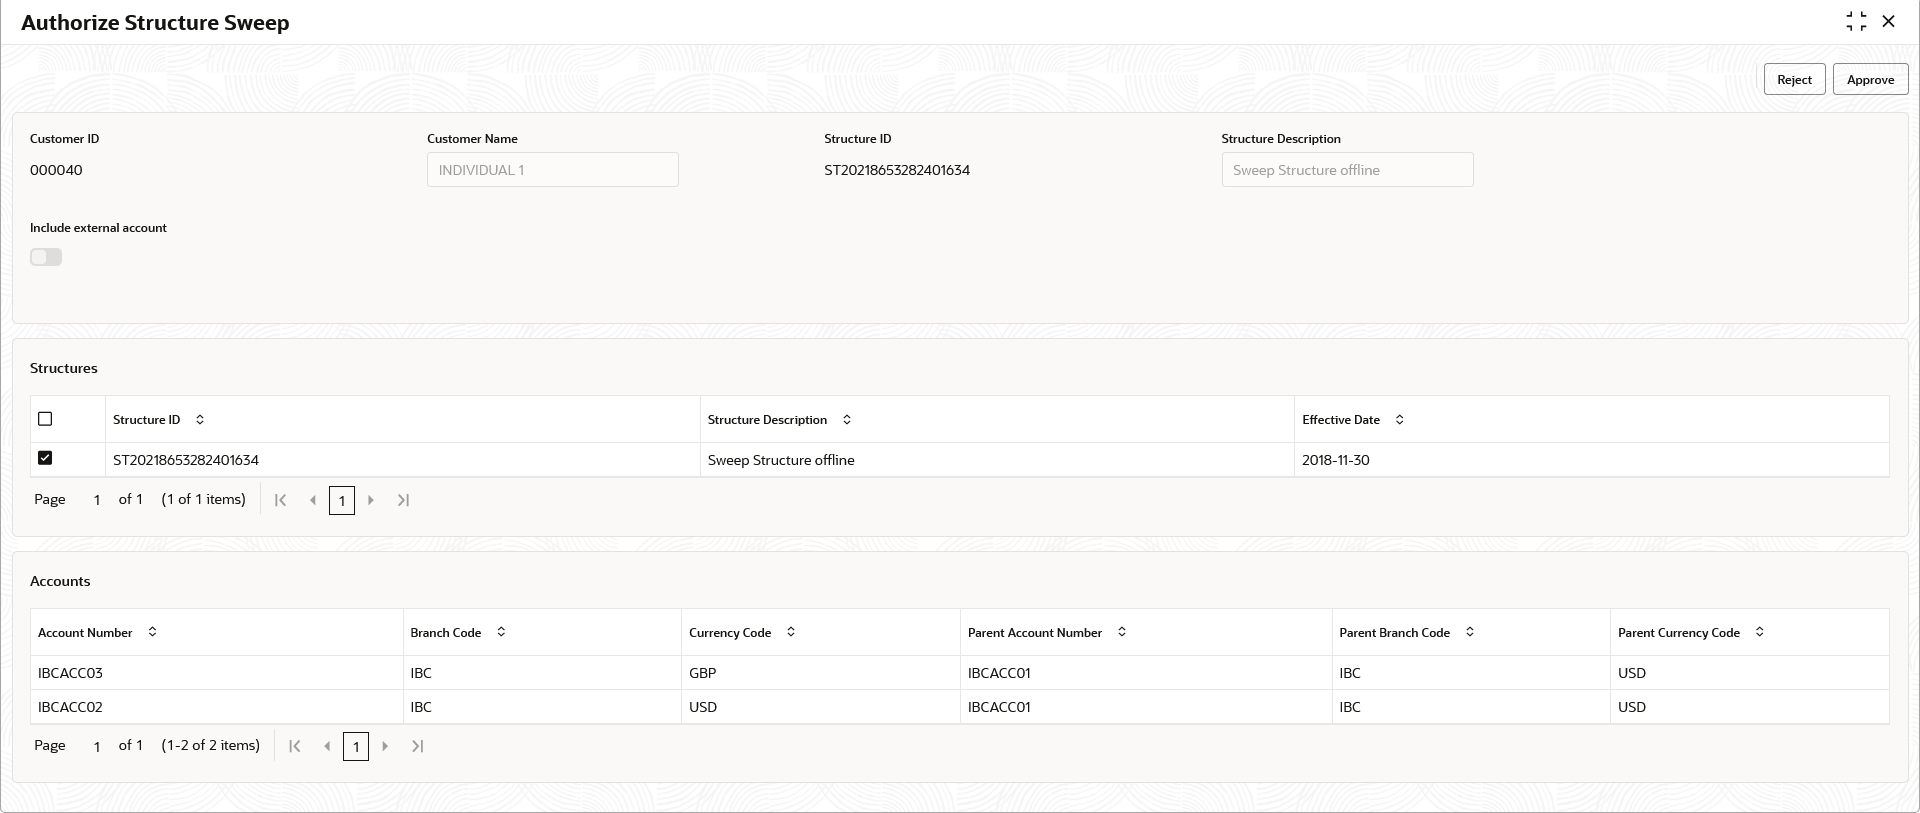The height and width of the screenshot is (813, 1920).
Task: Sort Accounts by Branch Code
Action: pos(502,632)
